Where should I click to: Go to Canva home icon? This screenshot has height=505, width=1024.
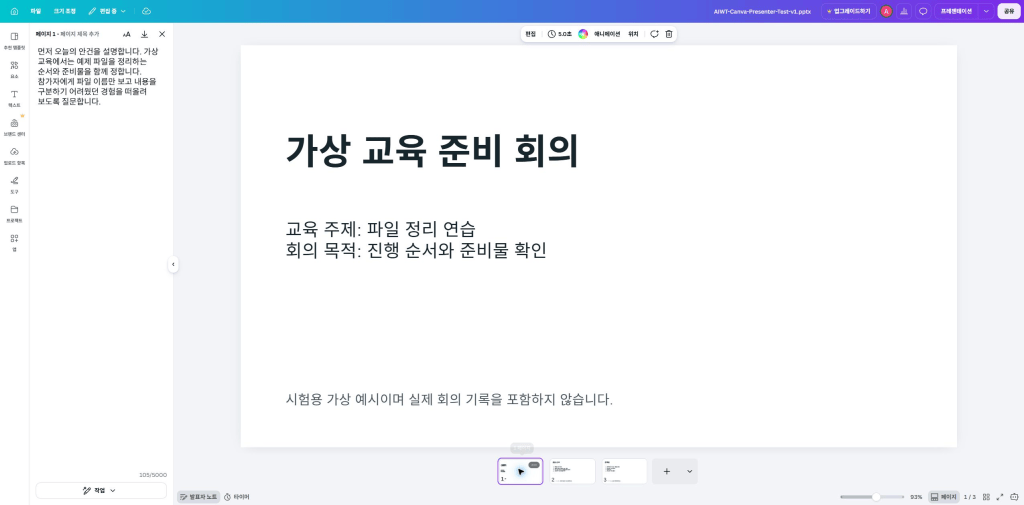click(14, 11)
